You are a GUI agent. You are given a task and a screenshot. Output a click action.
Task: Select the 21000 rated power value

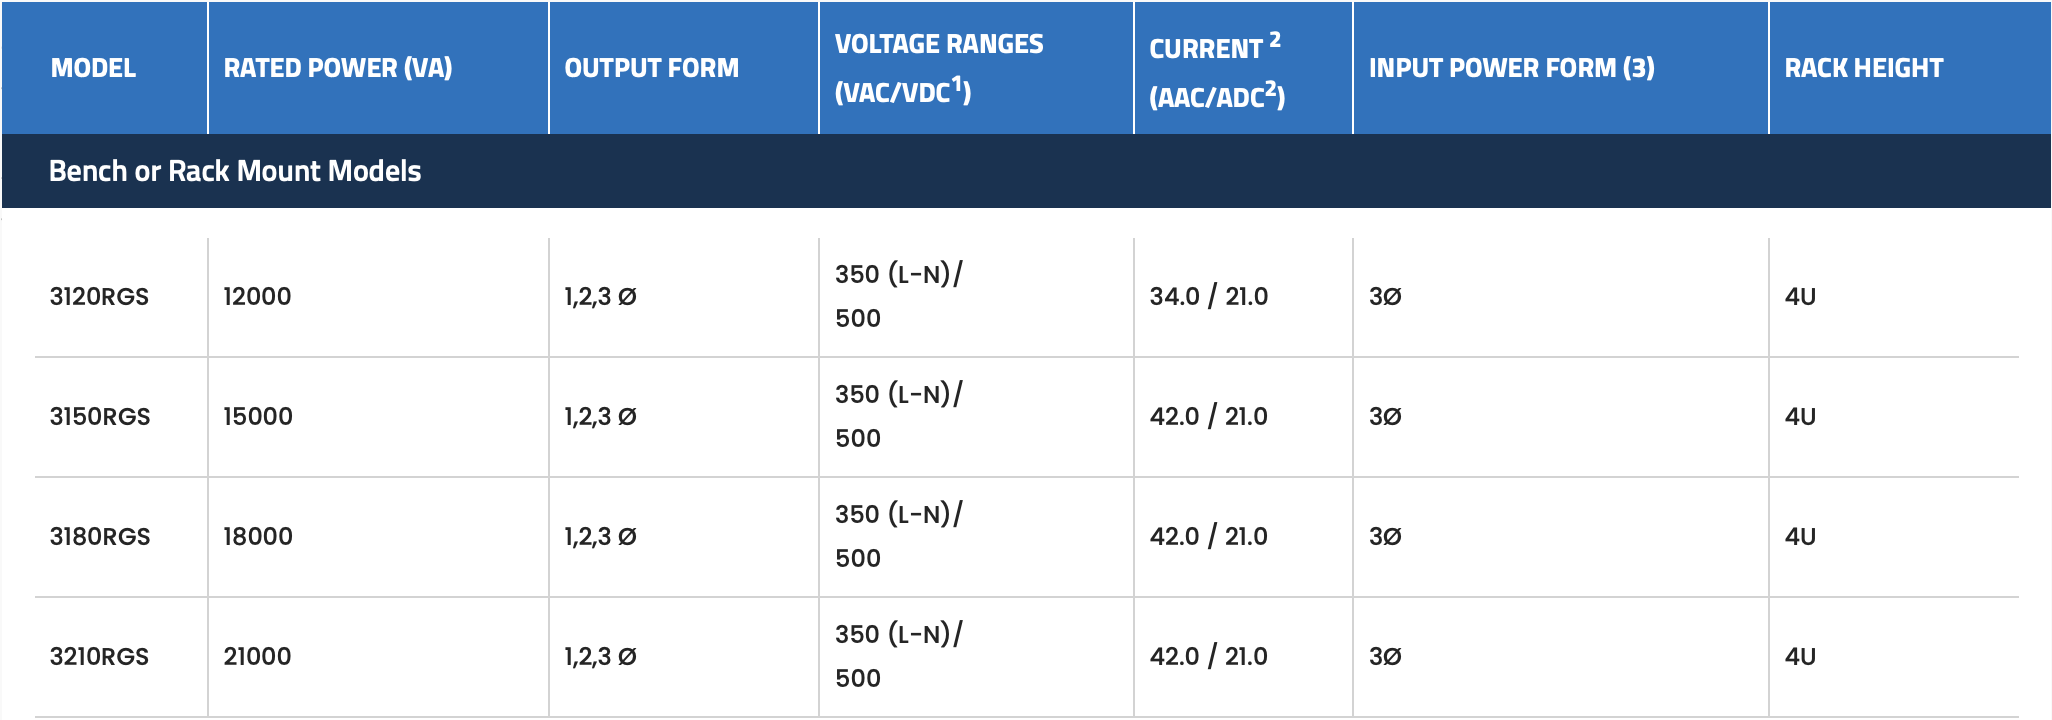coord(257,656)
